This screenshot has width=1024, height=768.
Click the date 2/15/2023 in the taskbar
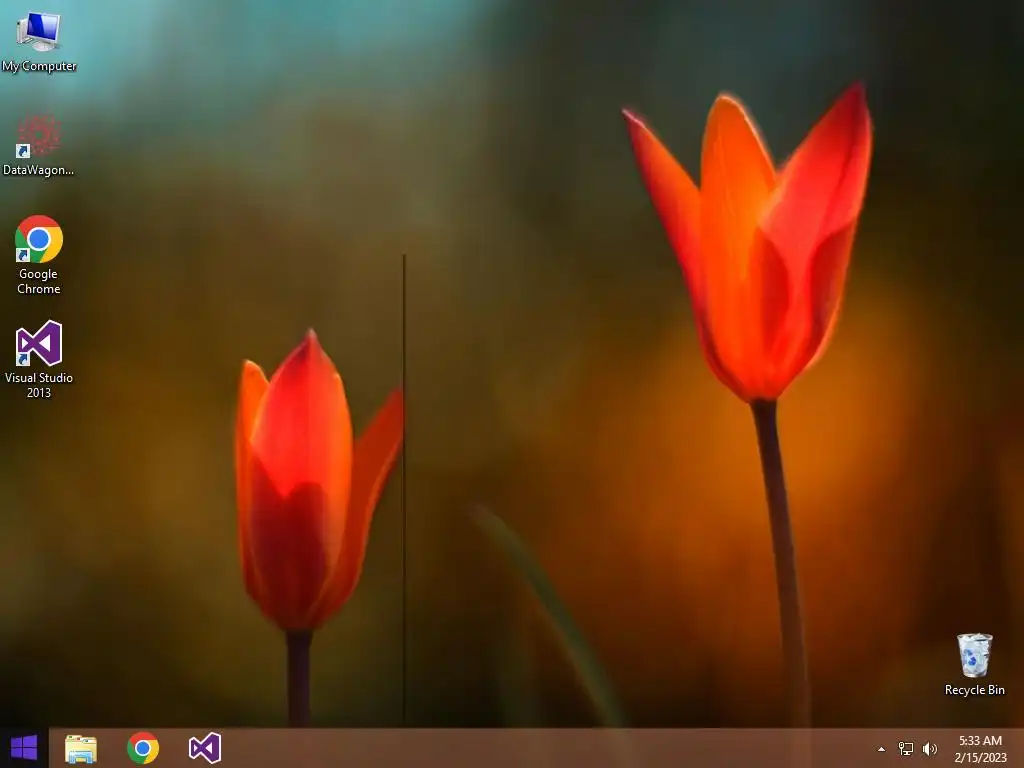[x=980, y=758]
